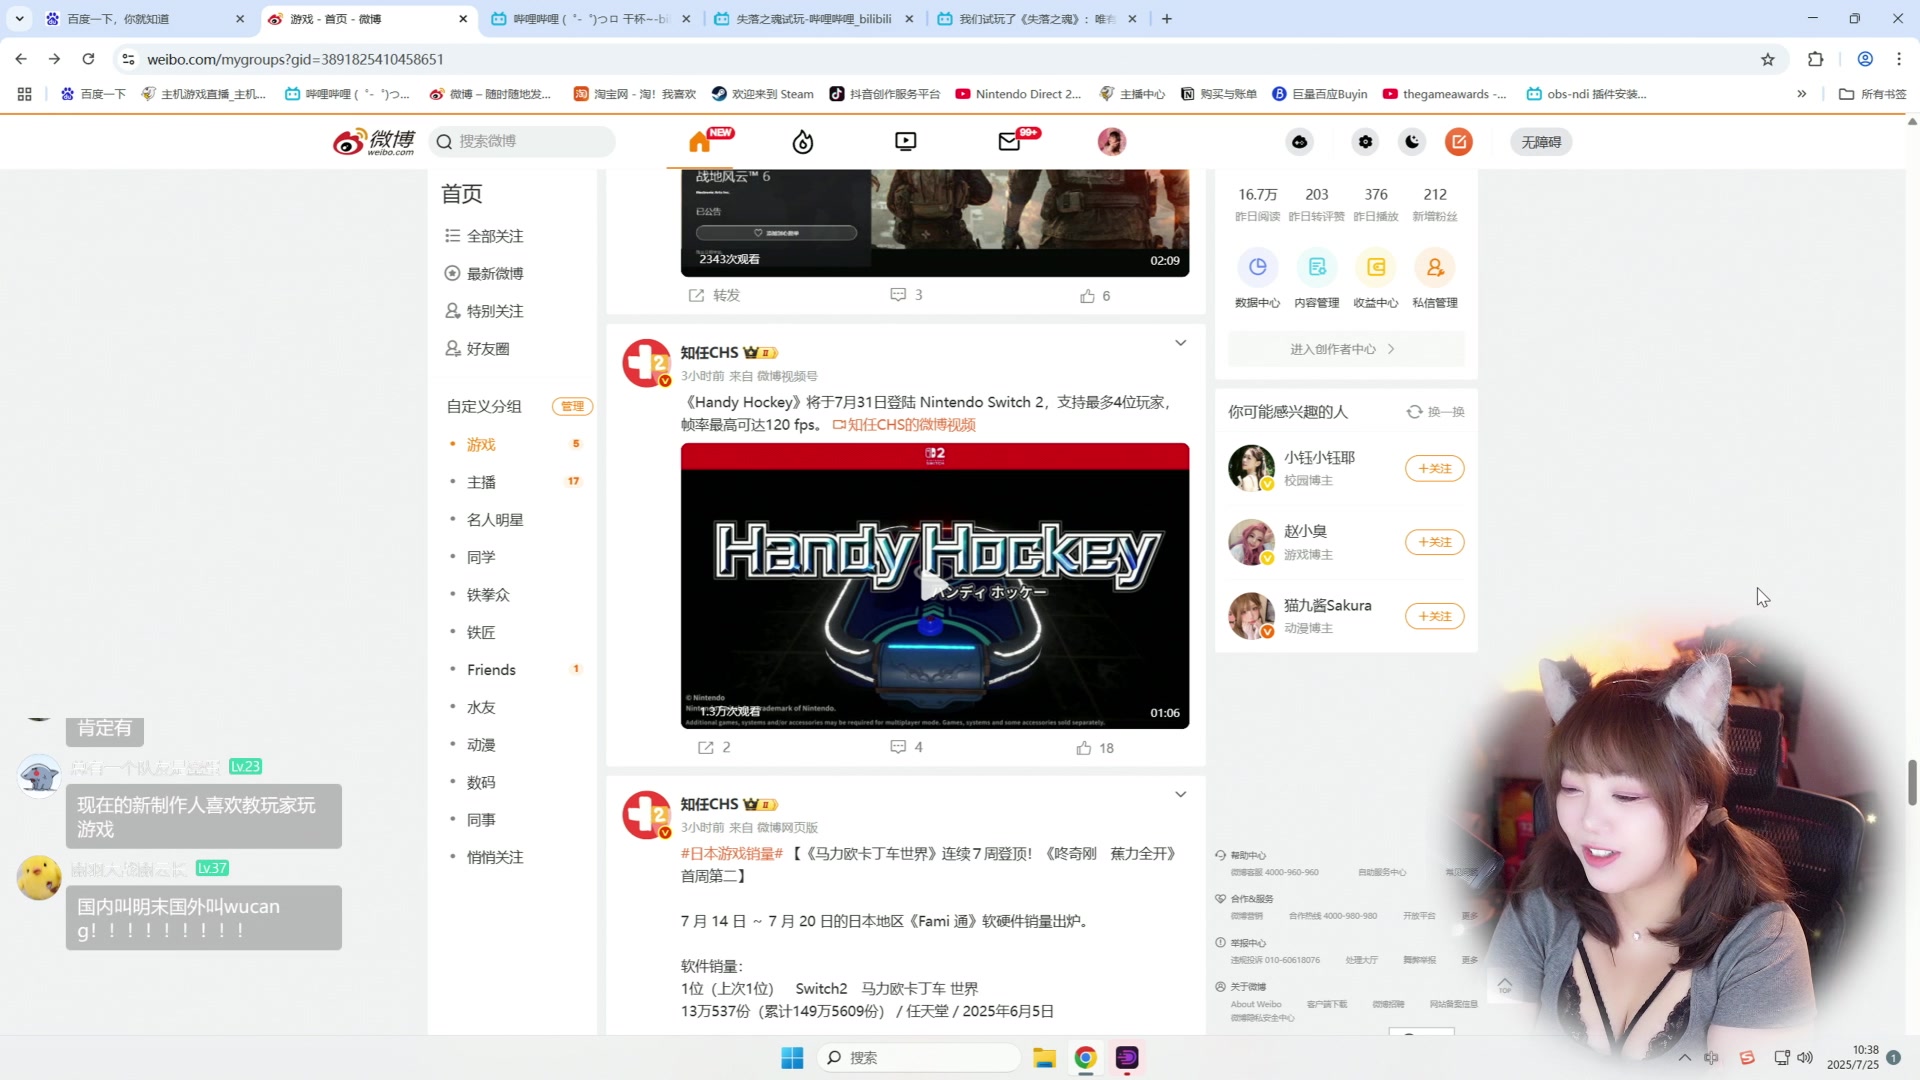Open Weibo home feed icon

pyautogui.click(x=700, y=142)
